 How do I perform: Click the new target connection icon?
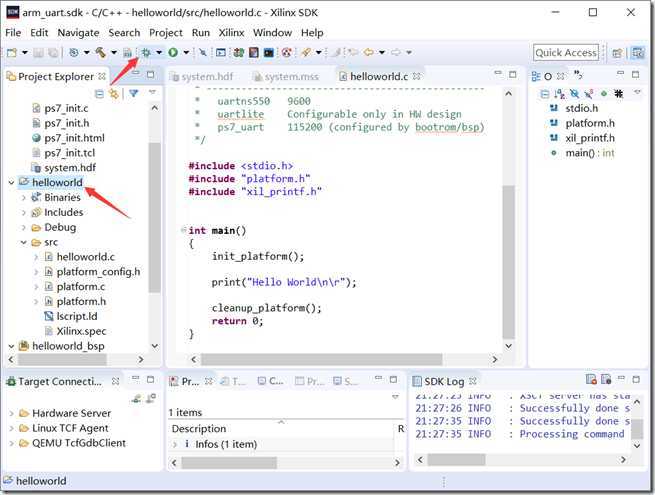[137, 399]
